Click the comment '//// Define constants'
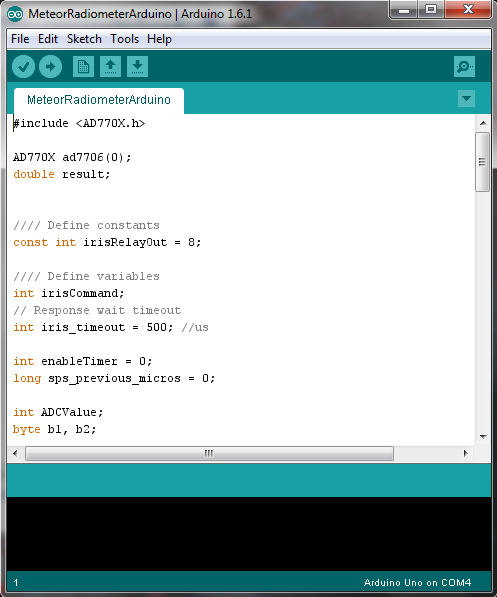This screenshot has height=597, width=497. pos(86,225)
